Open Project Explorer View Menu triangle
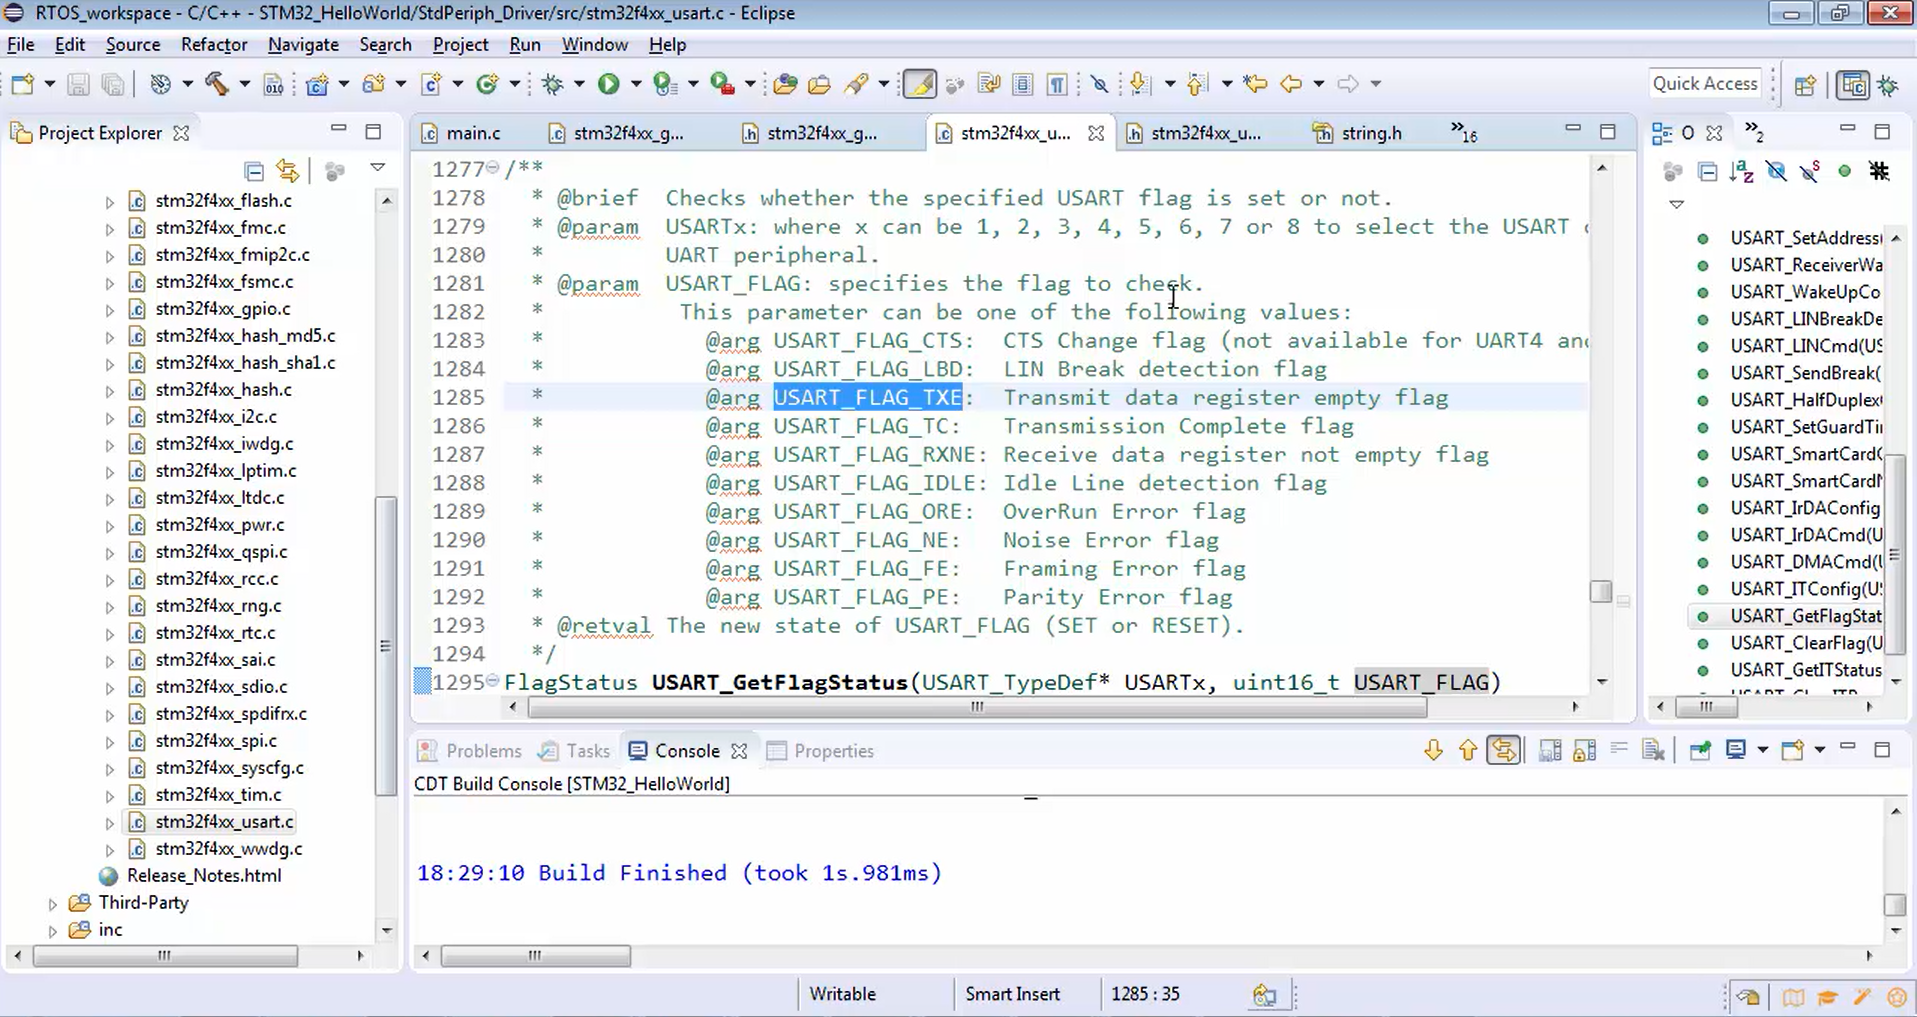This screenshot has width=1917, height=1017. (x=377, y=168)
